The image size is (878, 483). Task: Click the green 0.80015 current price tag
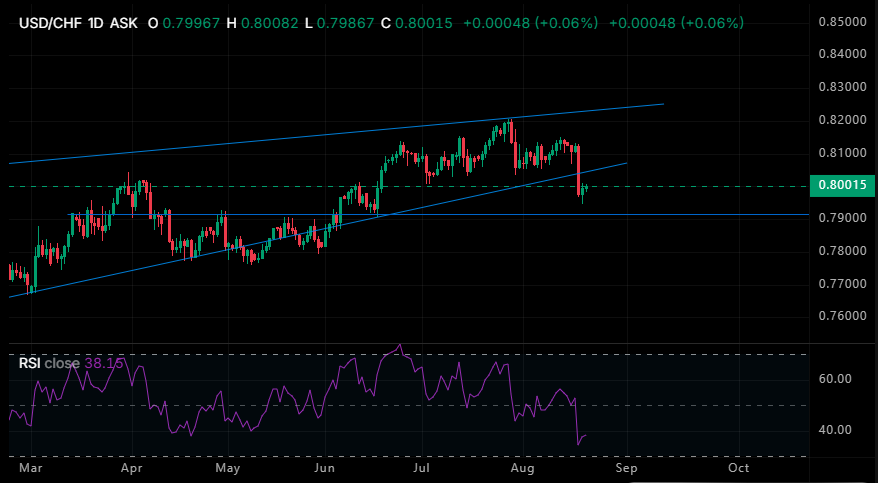point(842,185)
